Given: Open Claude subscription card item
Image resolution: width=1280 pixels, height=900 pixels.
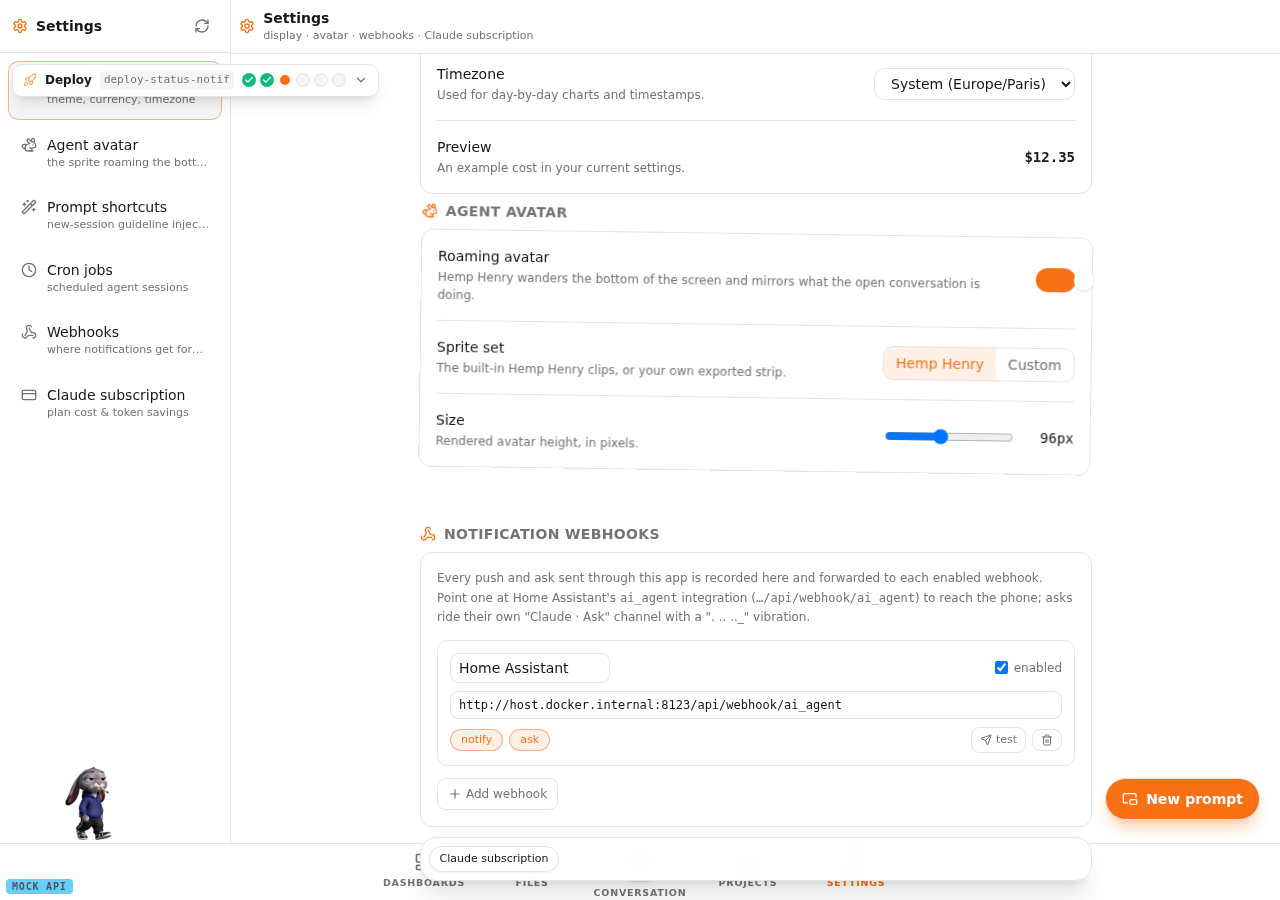Looking at the screenshot, I should pyautogui.click(x=115, y=402).
